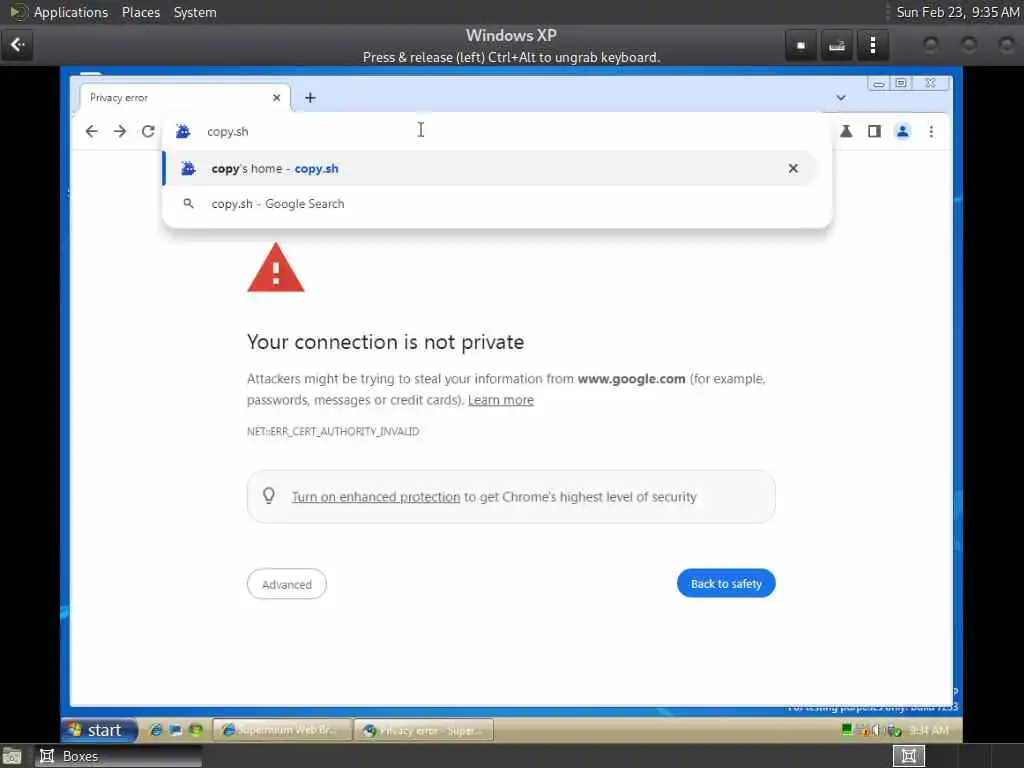Click the Boxes entry in bottom panel

pyautogui.click(x=118, y=756)
